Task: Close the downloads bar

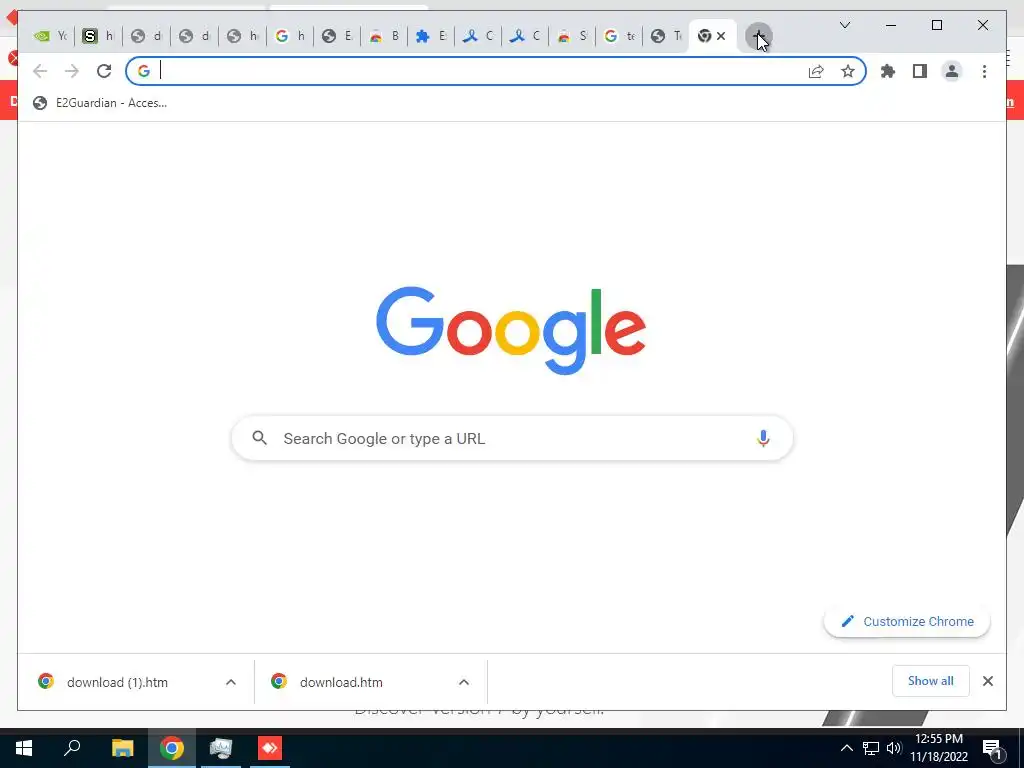Action: click(987, 681)
